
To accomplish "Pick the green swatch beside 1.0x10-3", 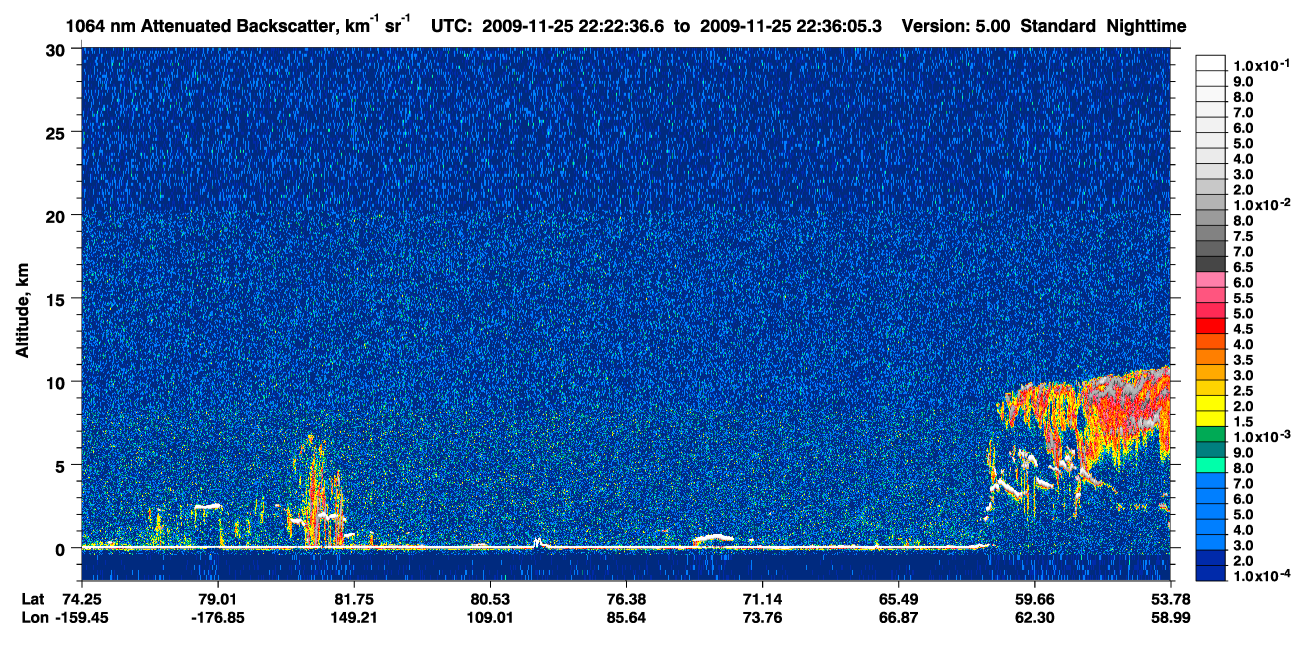I will click(x=1211, y=433).
